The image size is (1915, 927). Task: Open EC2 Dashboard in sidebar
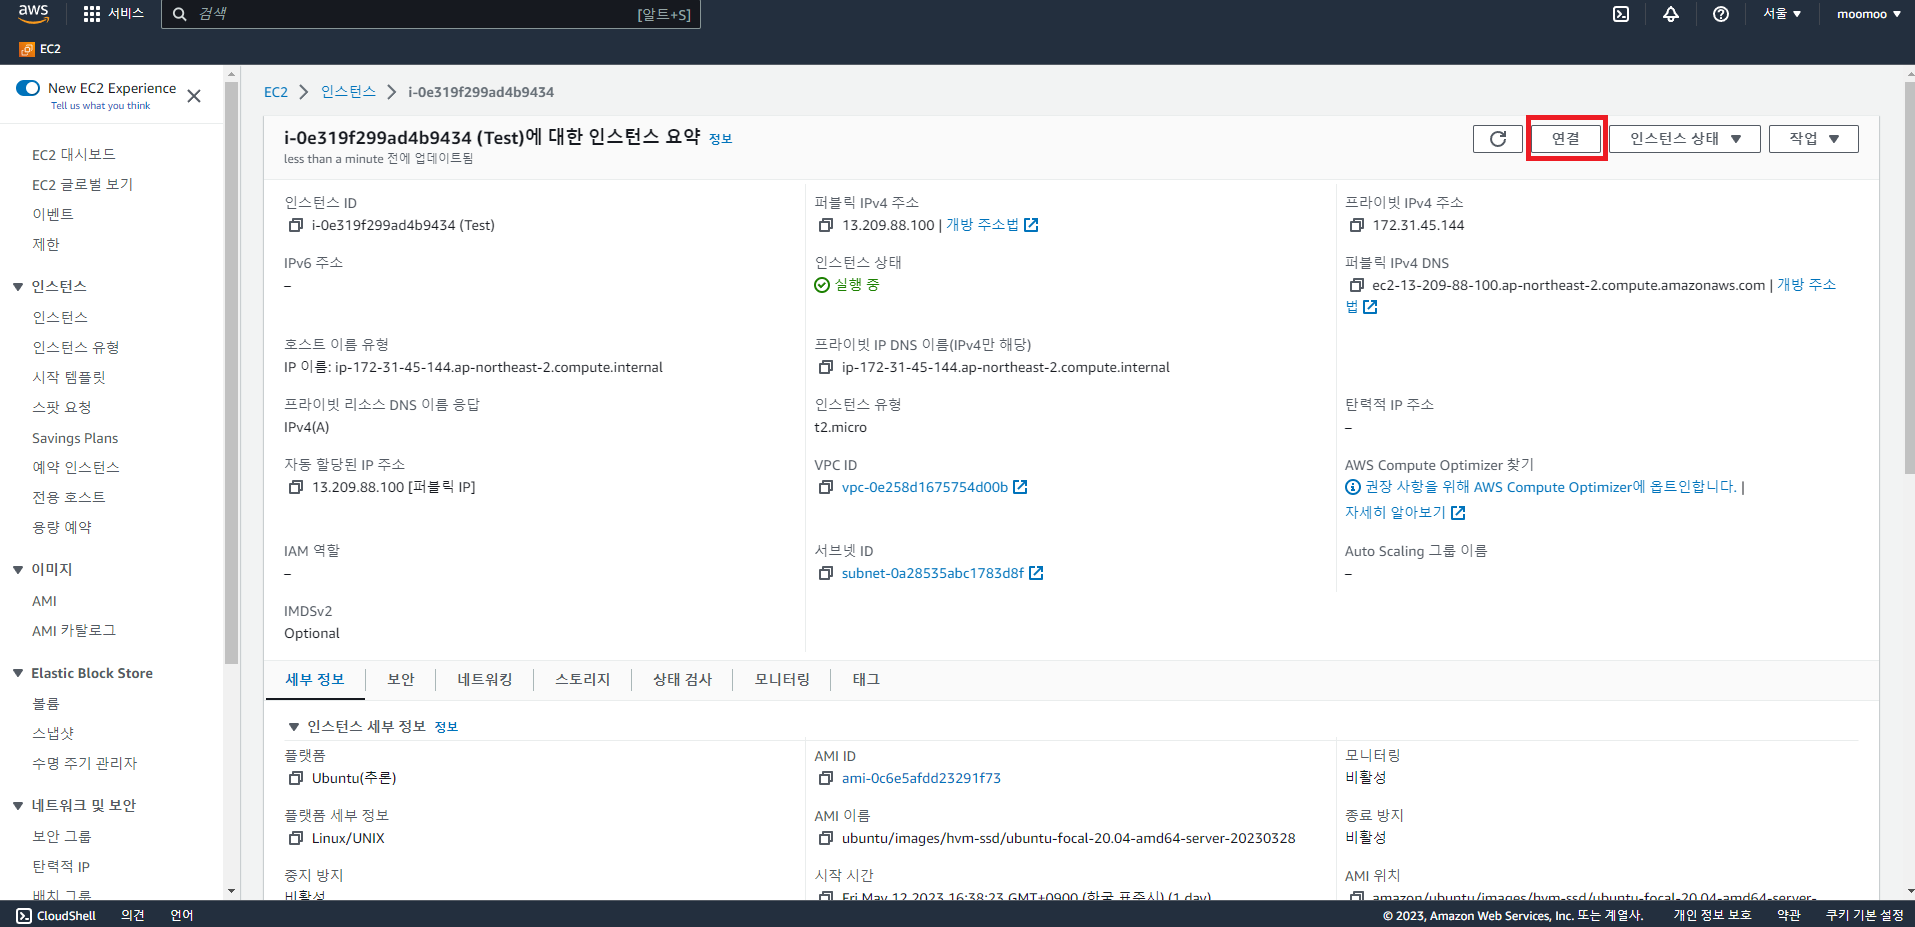74,155
